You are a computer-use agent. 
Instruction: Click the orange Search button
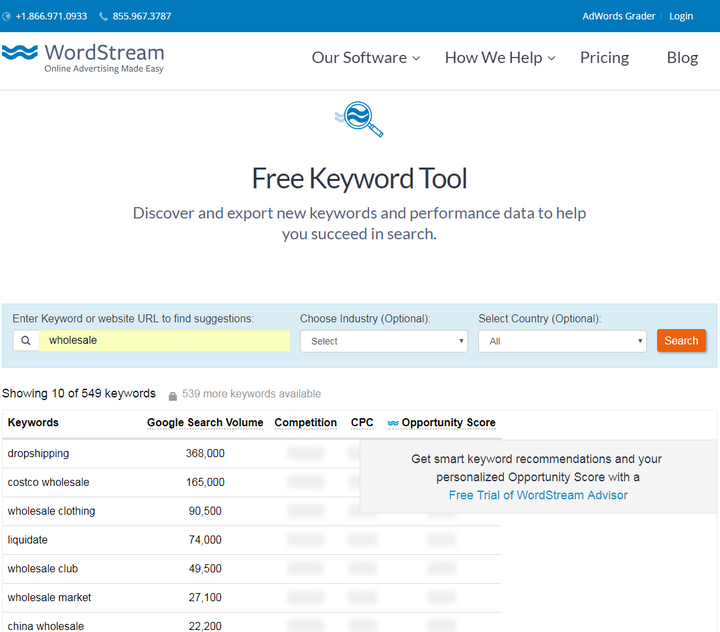(681, 340)
